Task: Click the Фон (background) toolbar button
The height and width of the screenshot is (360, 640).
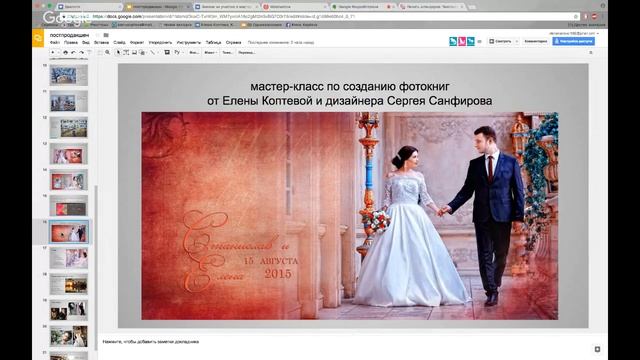Action: tap(194, 53)
